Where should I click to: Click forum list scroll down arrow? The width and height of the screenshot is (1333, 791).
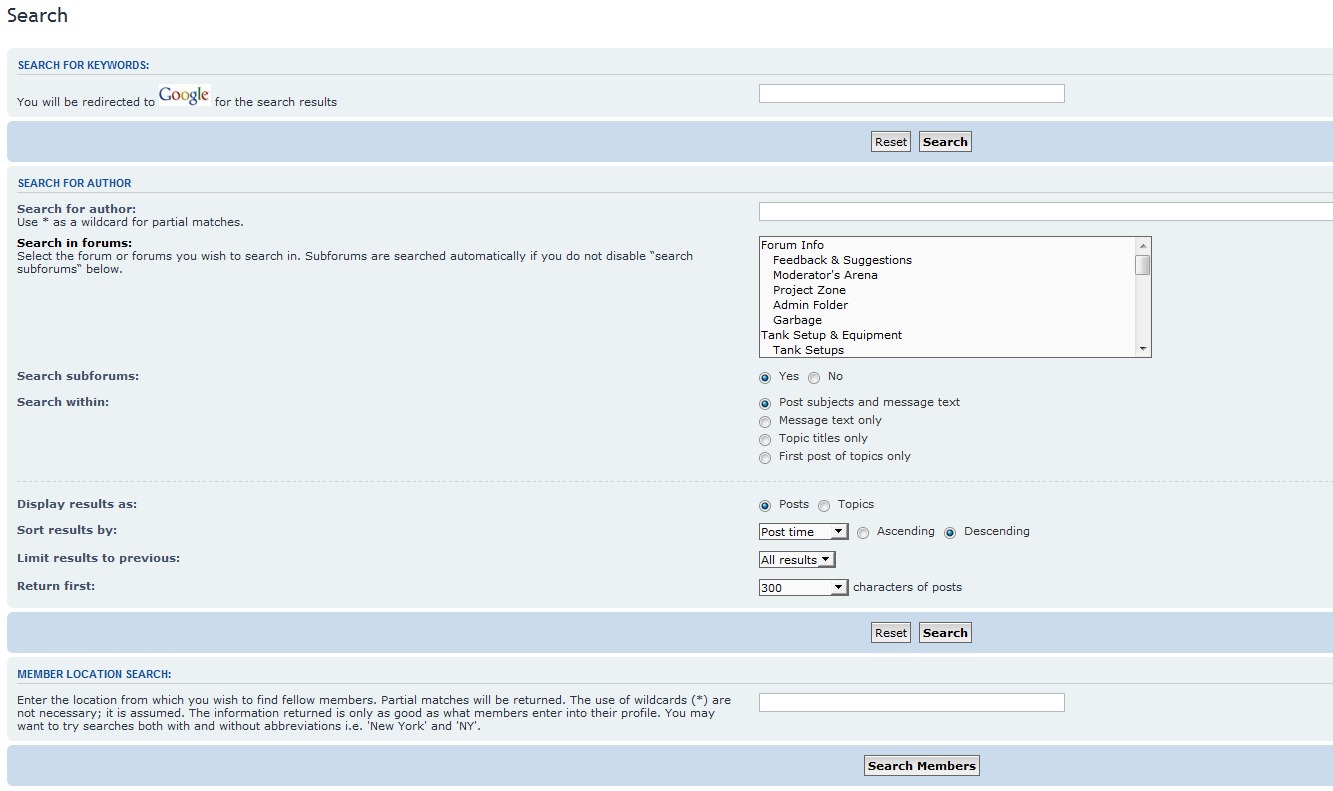[x=1143, y=348]
